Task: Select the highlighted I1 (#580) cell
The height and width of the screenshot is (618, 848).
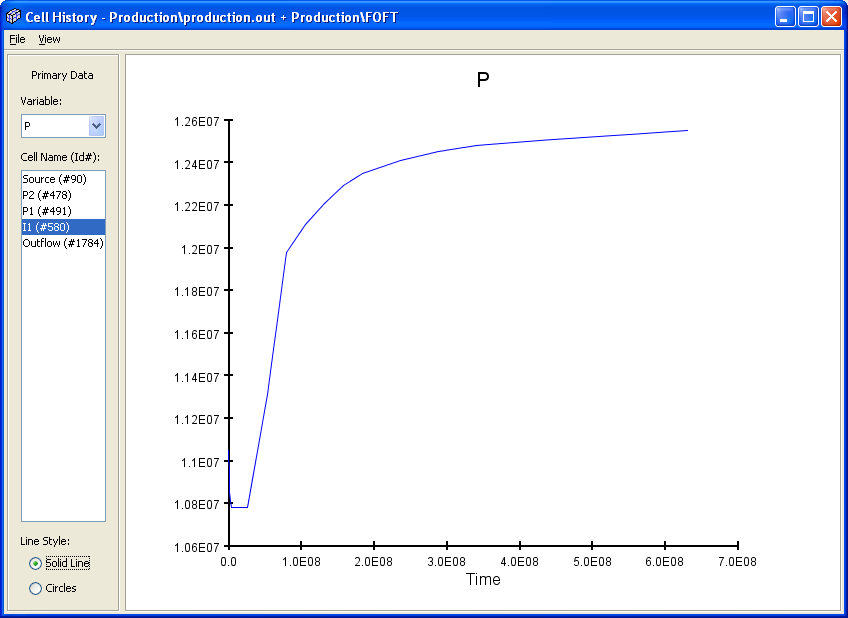Action: pyautogui.click(x=46, y=227)
